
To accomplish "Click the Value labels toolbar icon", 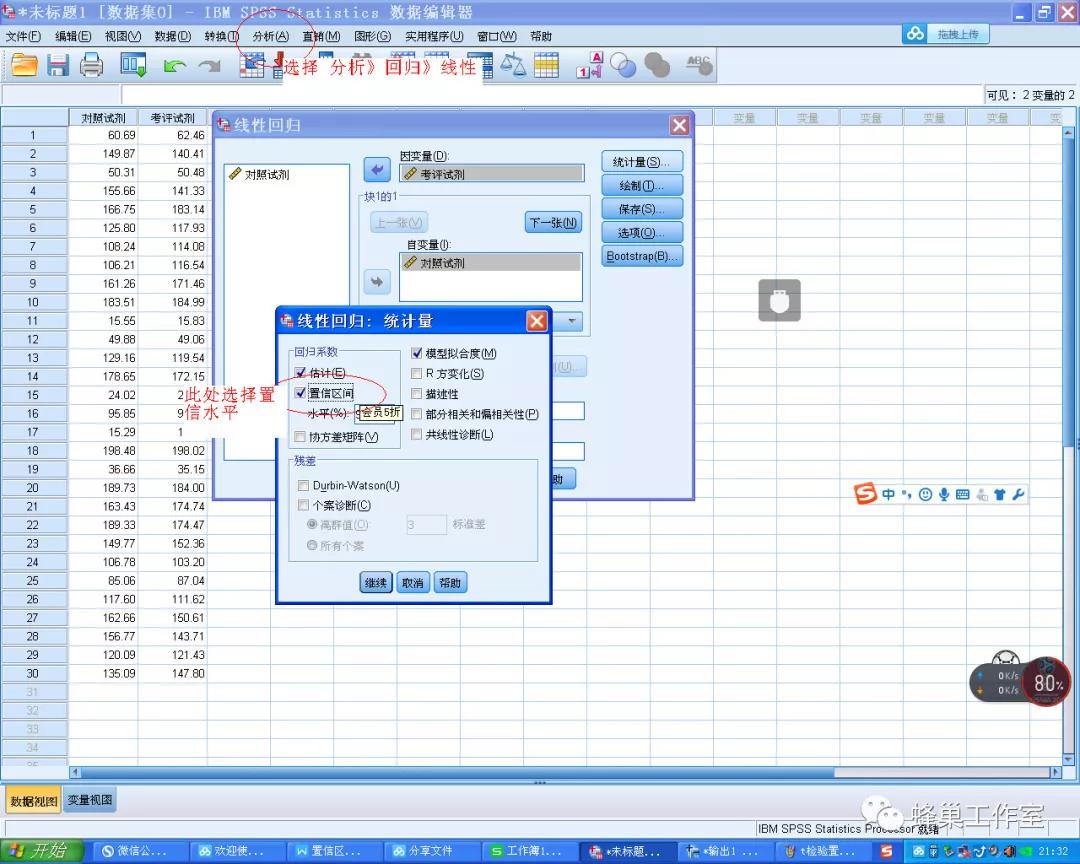I will click(590, 67).
